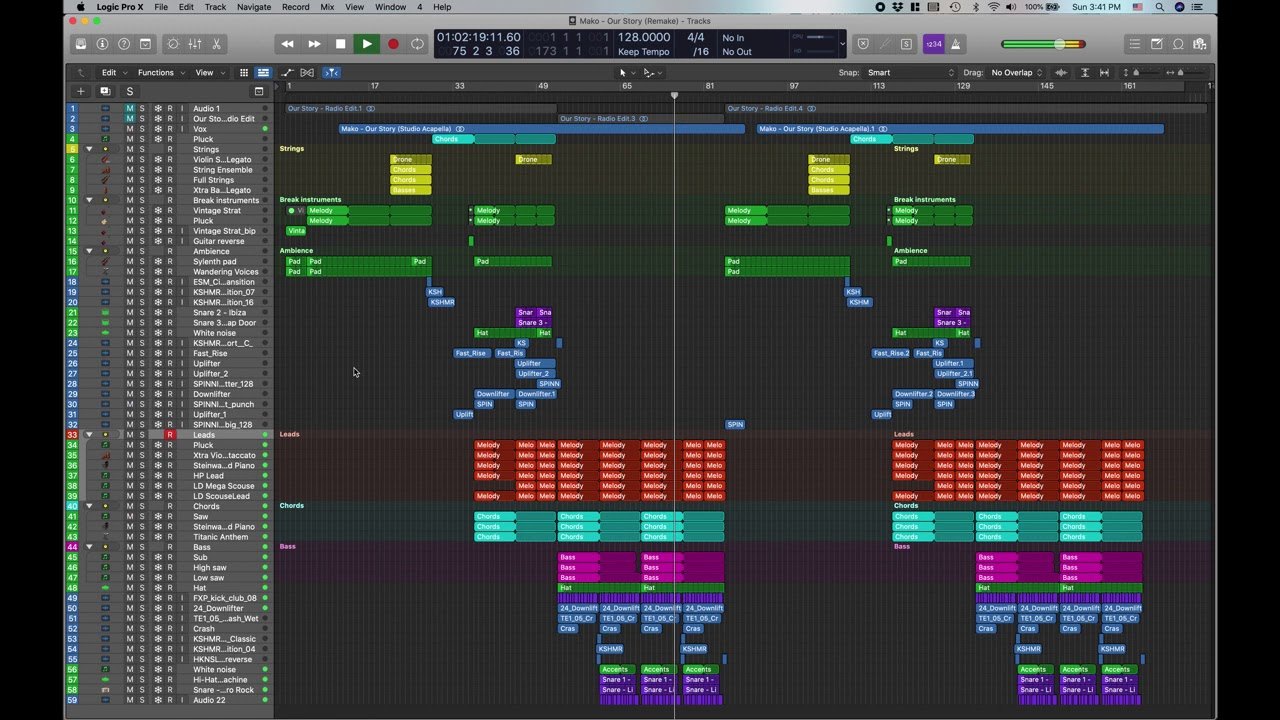Stop playback

click(x=340, y=44)
